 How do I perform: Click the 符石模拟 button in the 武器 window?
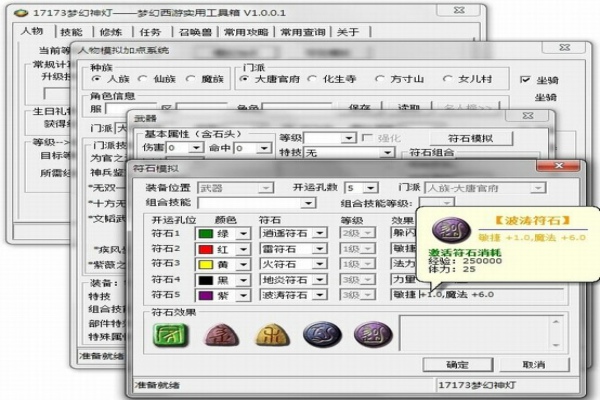pos(471,138)
